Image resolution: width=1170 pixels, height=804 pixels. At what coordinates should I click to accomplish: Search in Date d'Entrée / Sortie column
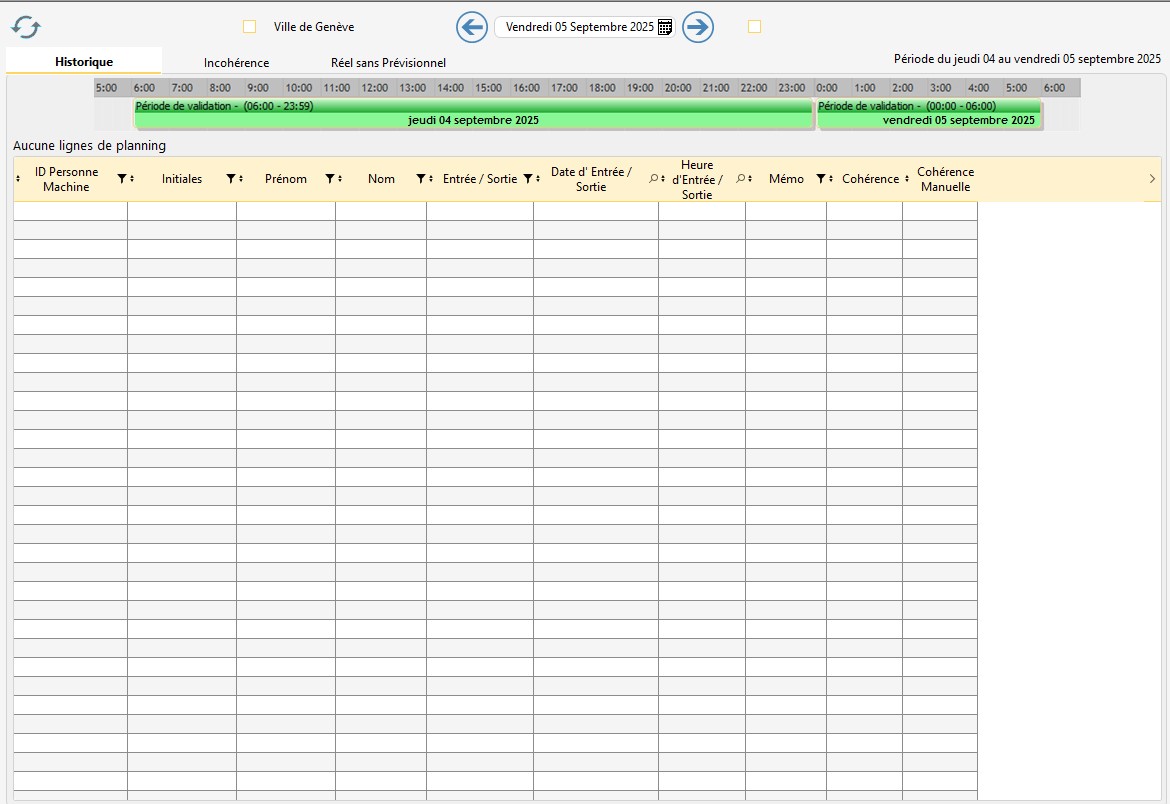(x=653, y=179)
